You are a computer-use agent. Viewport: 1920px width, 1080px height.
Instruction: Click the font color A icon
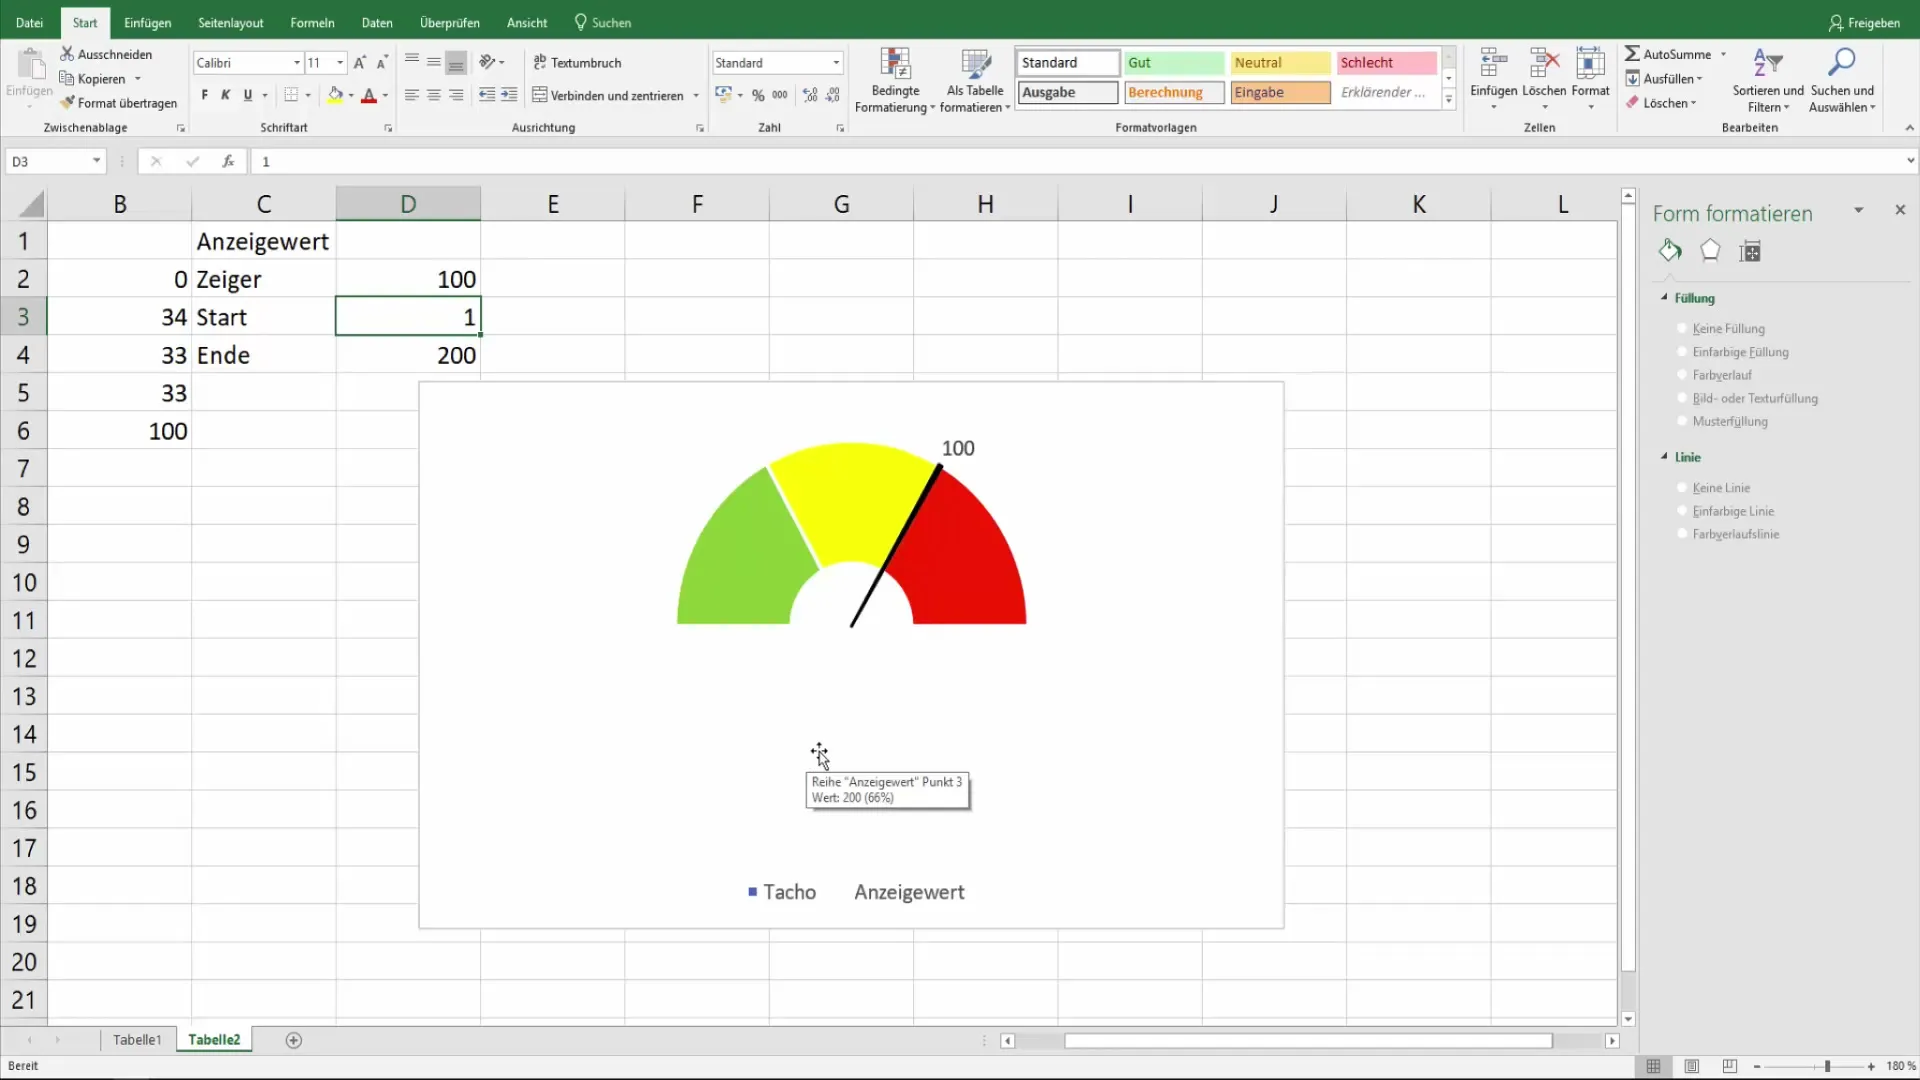pyautogui.click(x=368, y=95)
